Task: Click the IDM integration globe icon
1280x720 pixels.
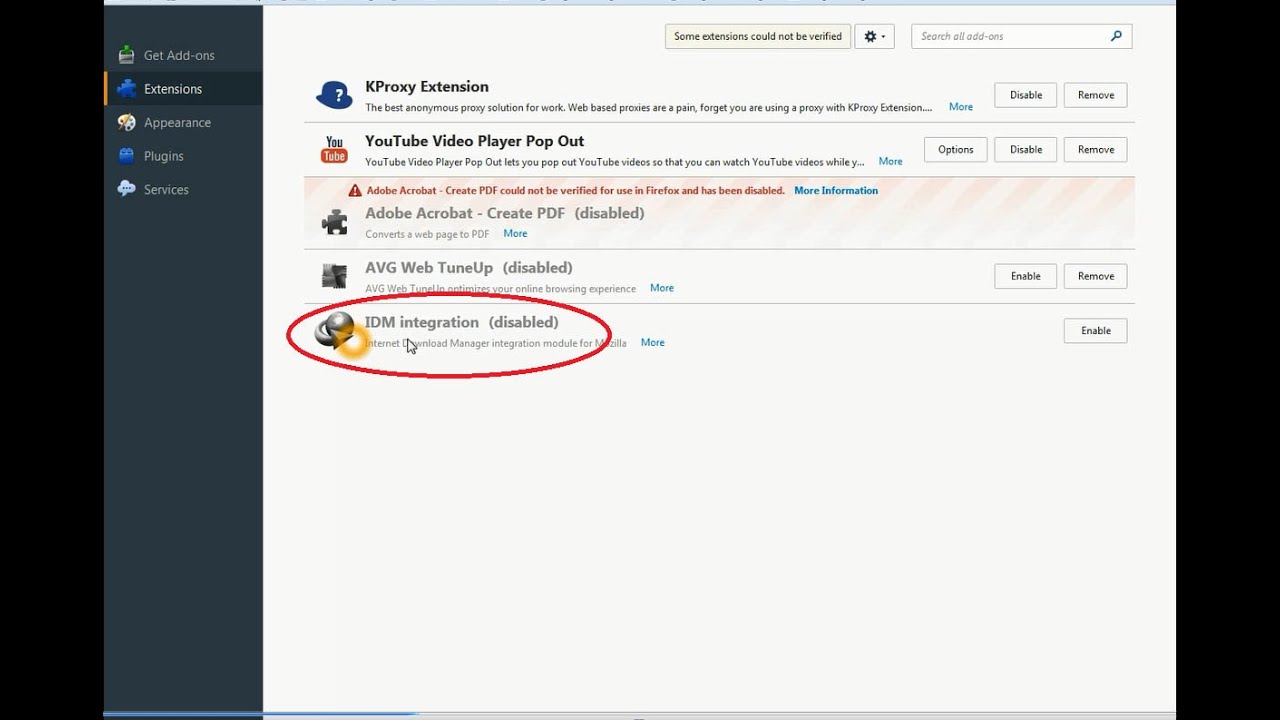Action: [x=335, y=330]
